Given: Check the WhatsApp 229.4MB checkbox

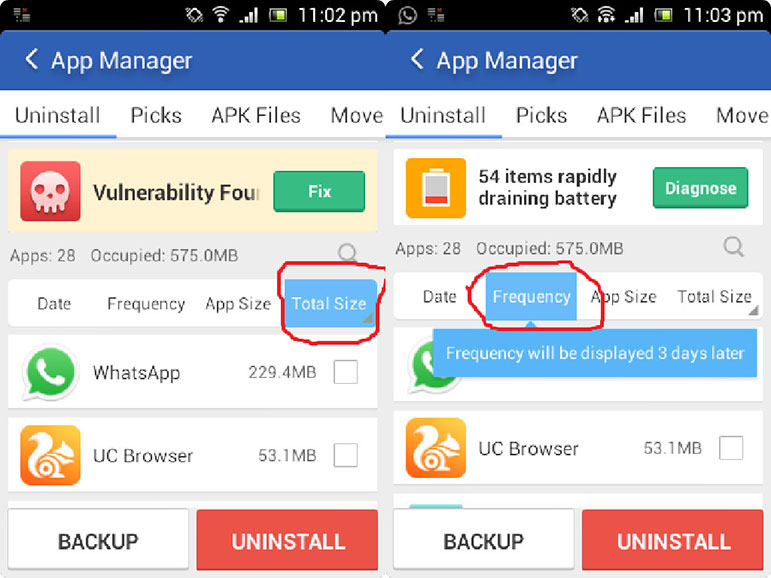Looking at the screenshot, I should point(346,372).
